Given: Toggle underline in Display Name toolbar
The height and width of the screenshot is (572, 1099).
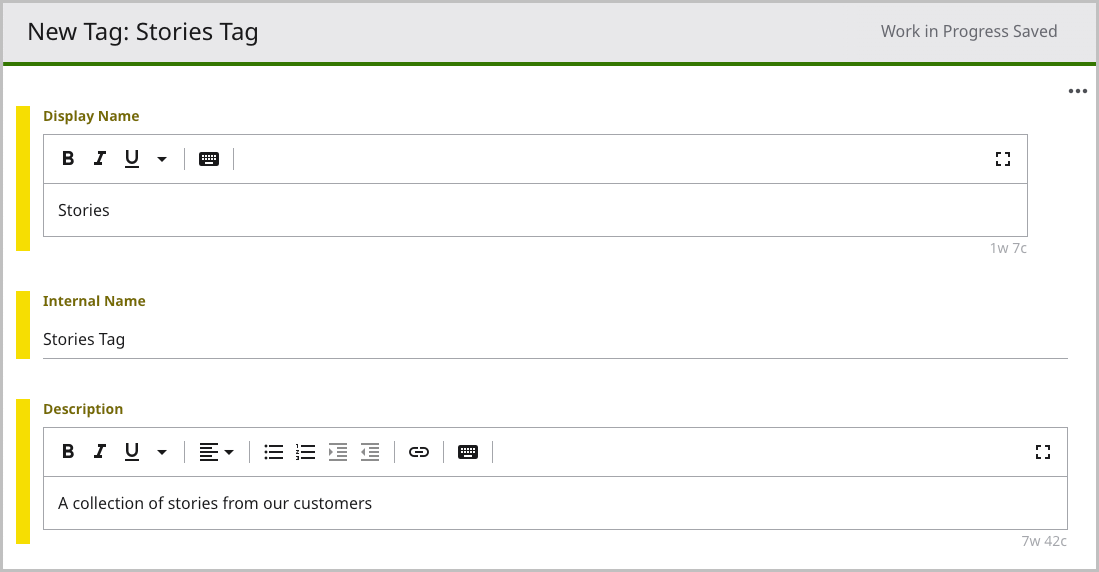Looking at the screenshot, I should click(x=131, y=159).
